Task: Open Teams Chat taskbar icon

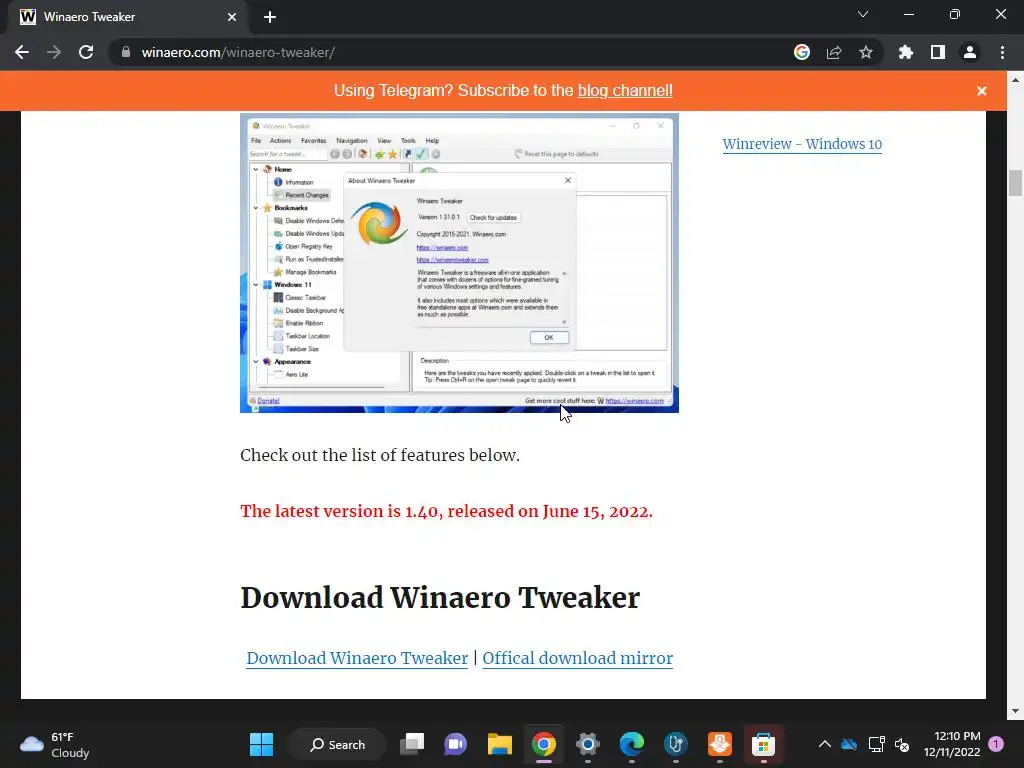Action: click(x=455, y=744)
